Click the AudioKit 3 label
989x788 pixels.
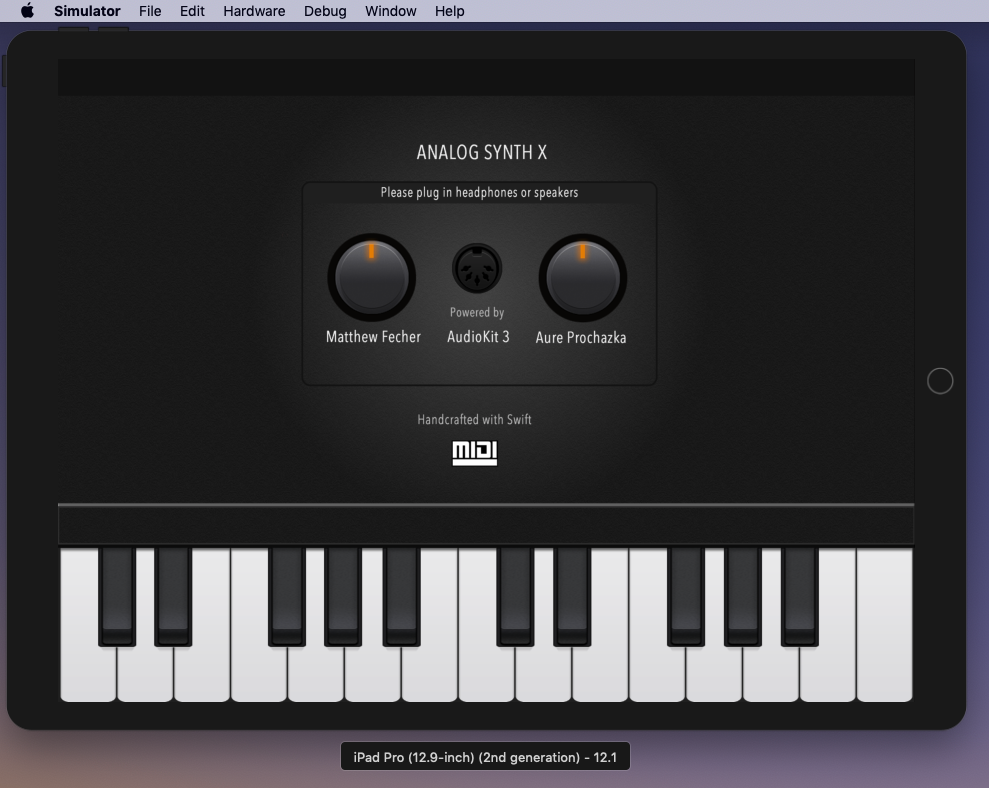pos(478,337)
